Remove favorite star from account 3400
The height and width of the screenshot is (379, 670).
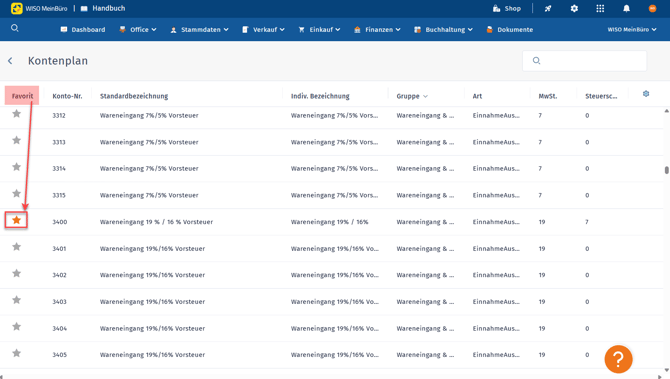pyautogui.click(x=16, y=220)
